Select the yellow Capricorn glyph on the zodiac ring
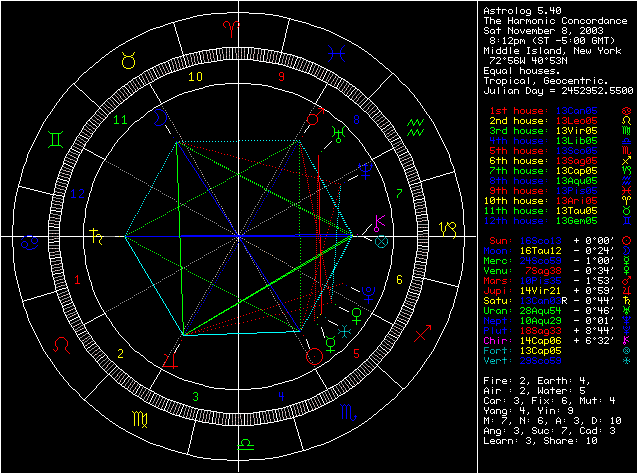 tap(448, 230)
